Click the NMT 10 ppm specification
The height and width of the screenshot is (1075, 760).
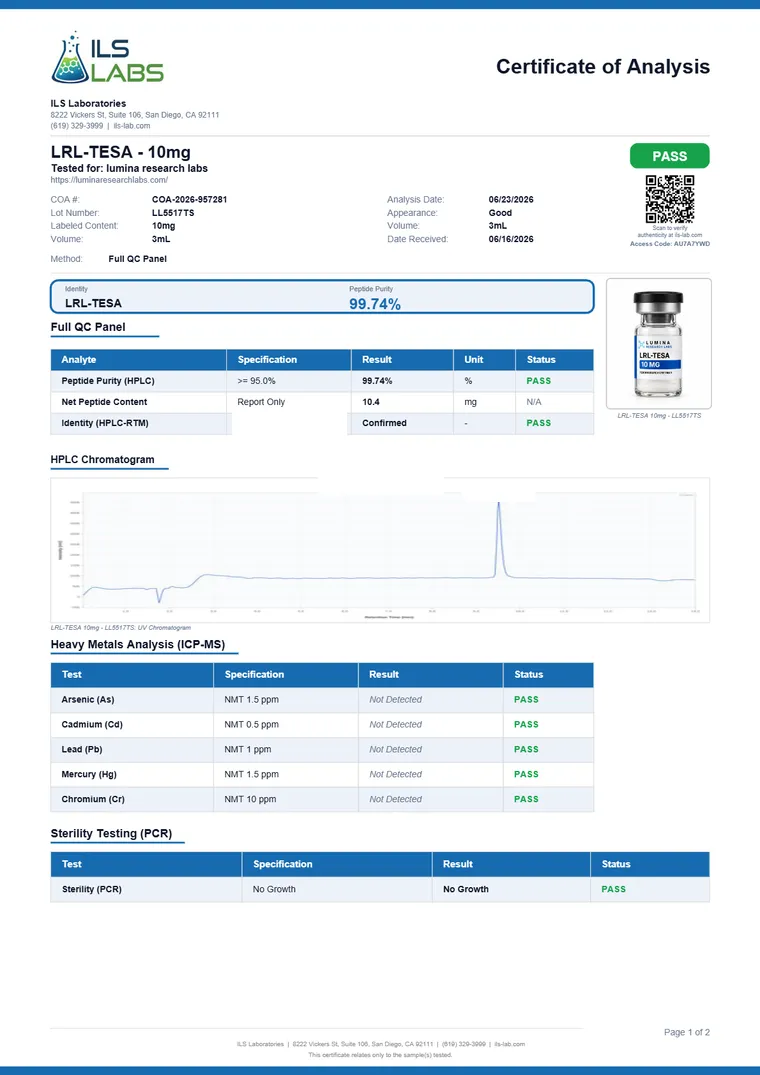250,799
